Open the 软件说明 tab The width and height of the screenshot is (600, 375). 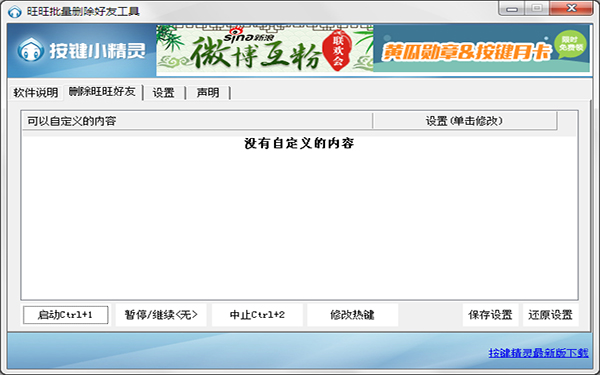36,93
